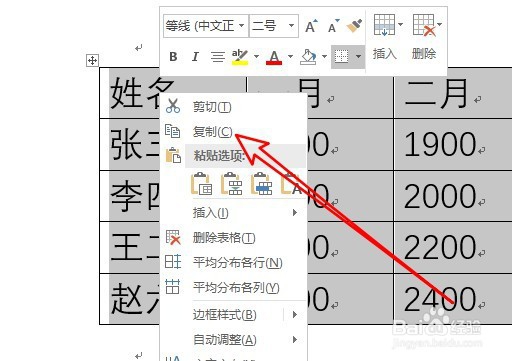Viewport: 512px width, 361px height.
Task: Click the Shrink Font icon
Action: (333, 26)
